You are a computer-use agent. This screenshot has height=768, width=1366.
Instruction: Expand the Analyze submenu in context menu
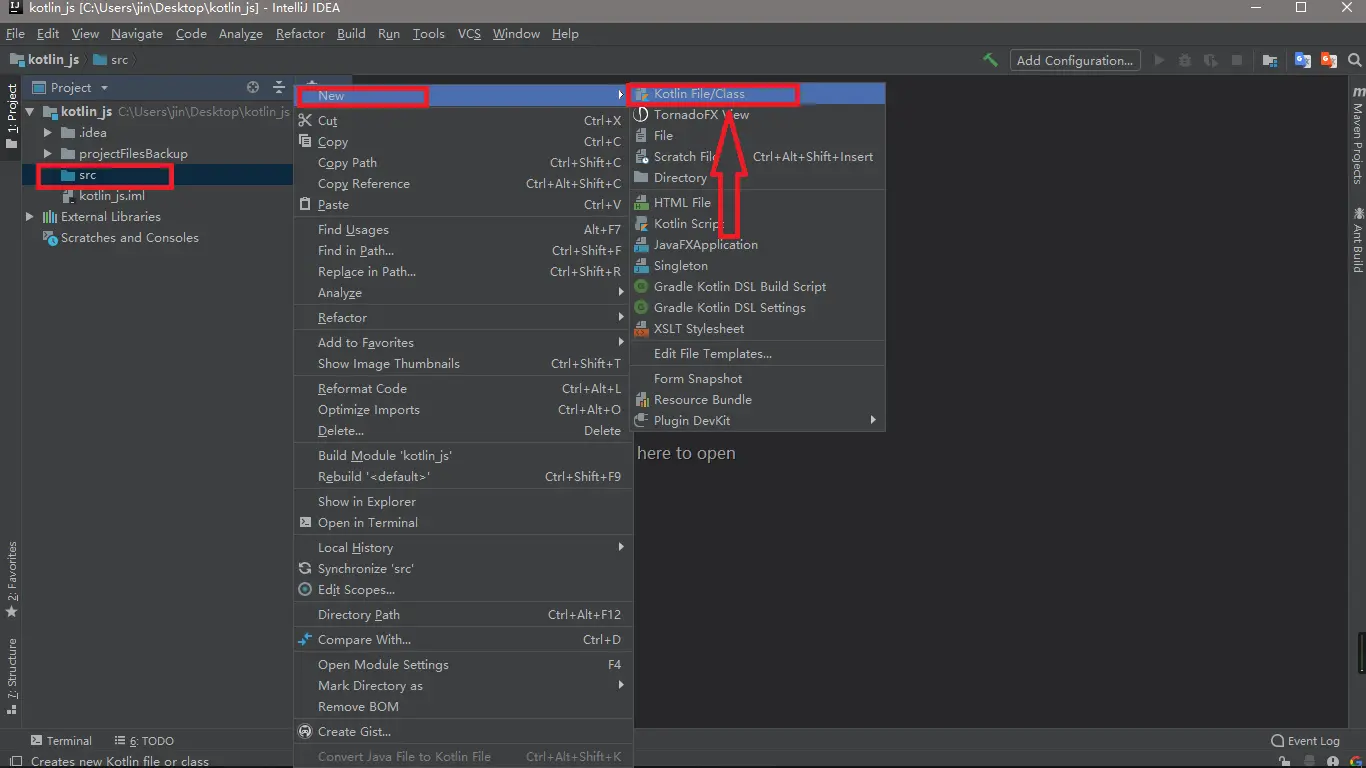[x=463, y=293]
